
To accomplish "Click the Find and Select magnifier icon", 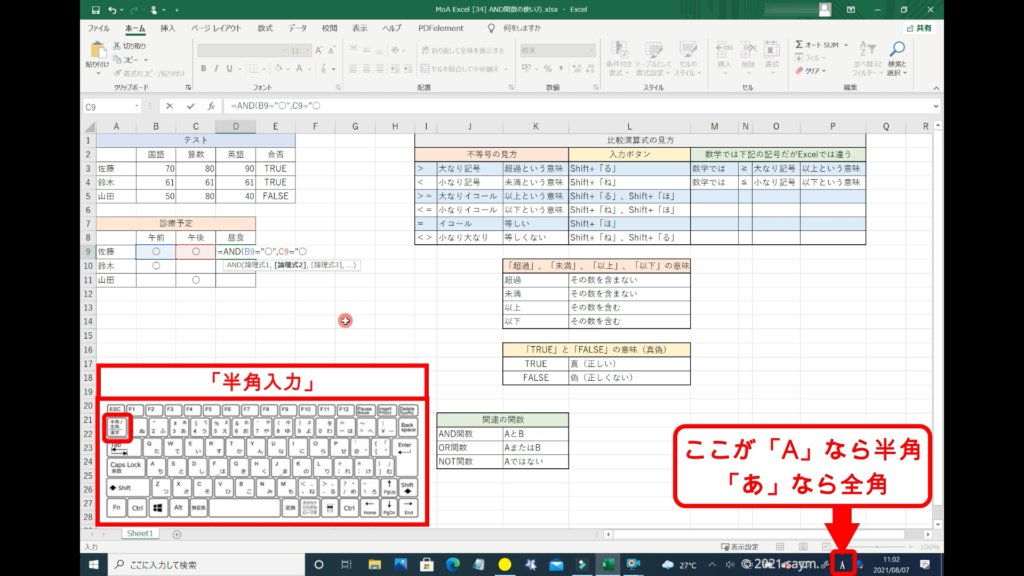I will [896, 50].
